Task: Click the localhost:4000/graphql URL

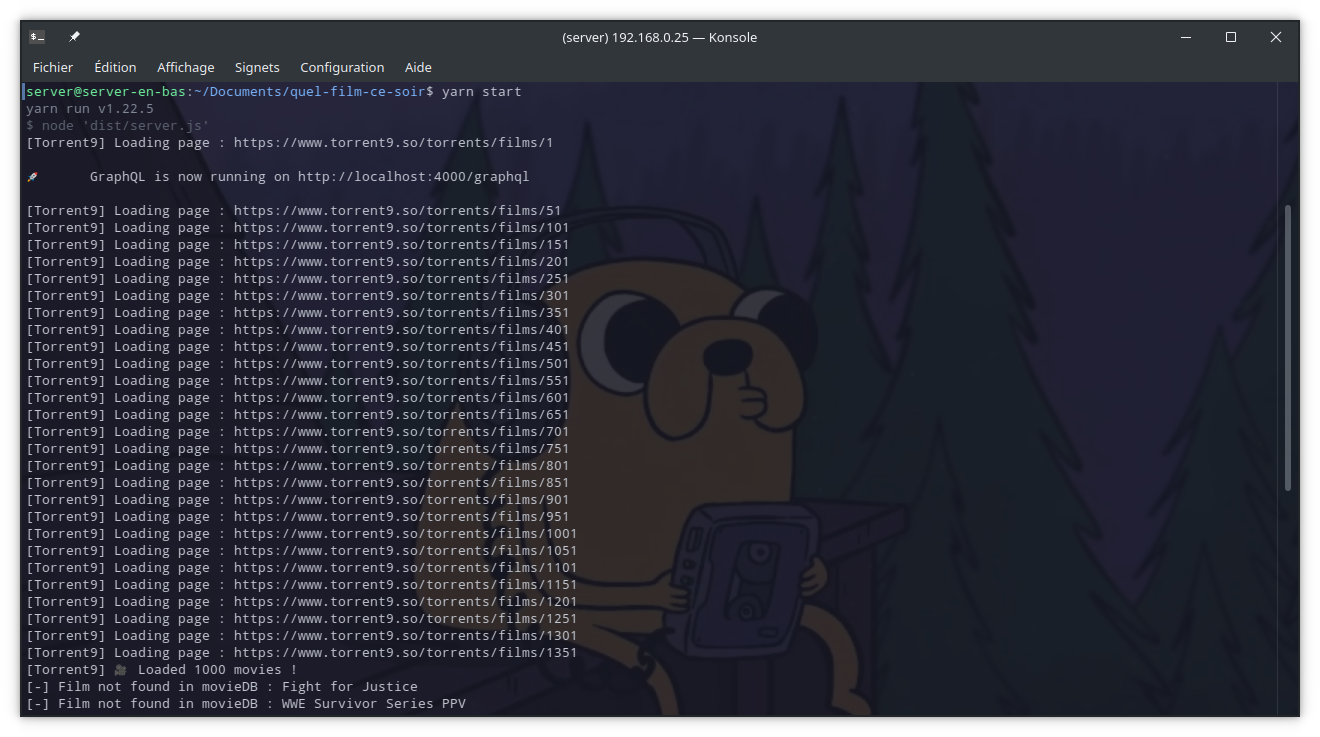Action: tap(413, 176)
